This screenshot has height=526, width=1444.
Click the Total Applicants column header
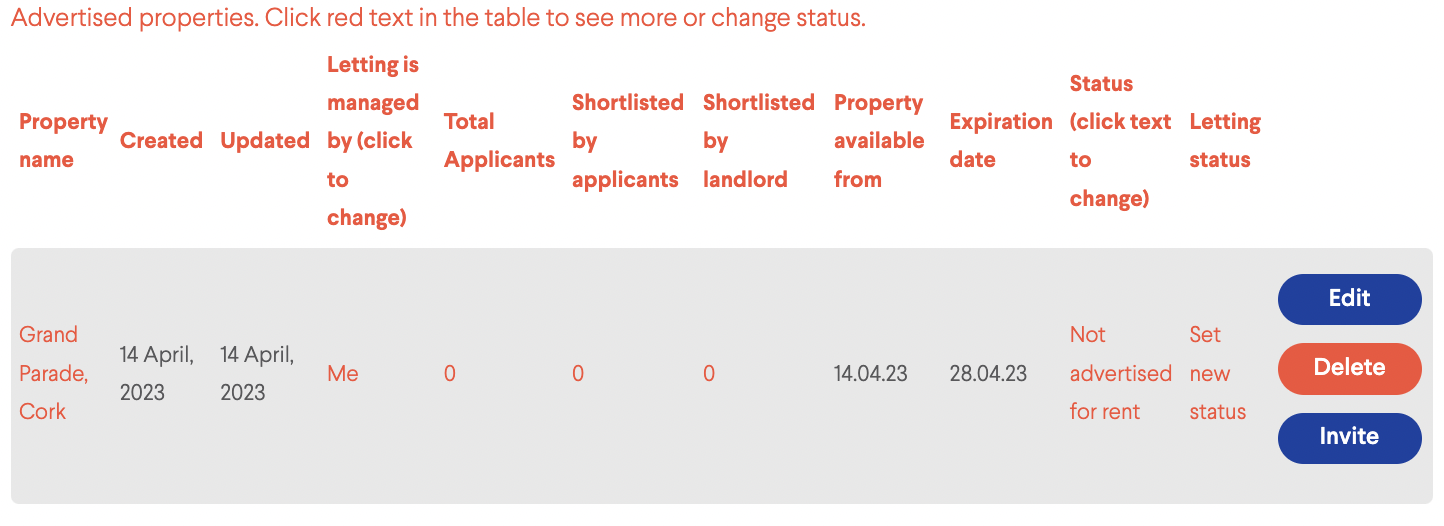click(499, 141)
